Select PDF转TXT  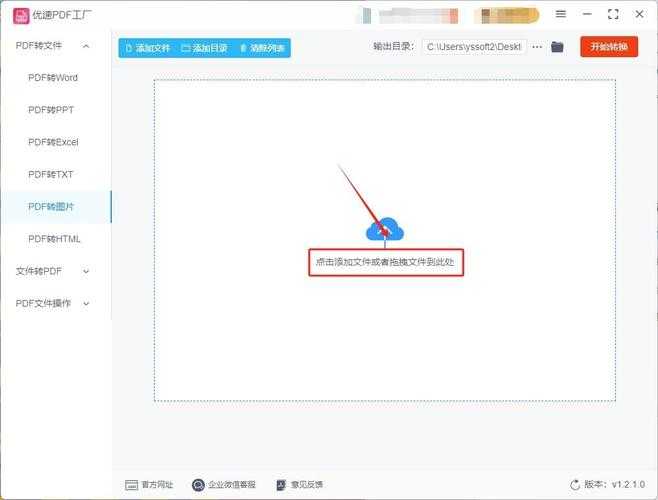pyautogui.click(x=50, y=174)
